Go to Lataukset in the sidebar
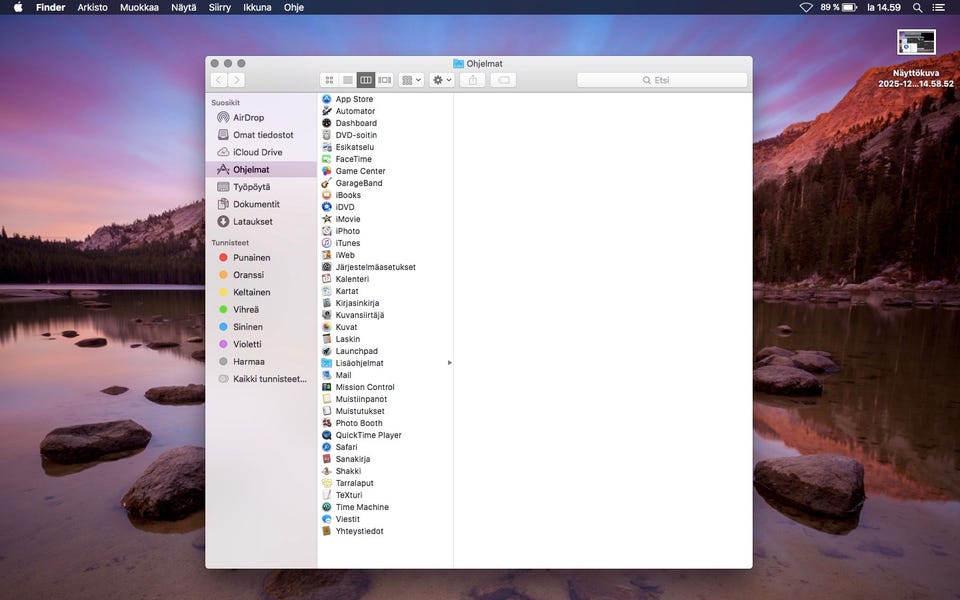960x600 pixels. [252, 222]
